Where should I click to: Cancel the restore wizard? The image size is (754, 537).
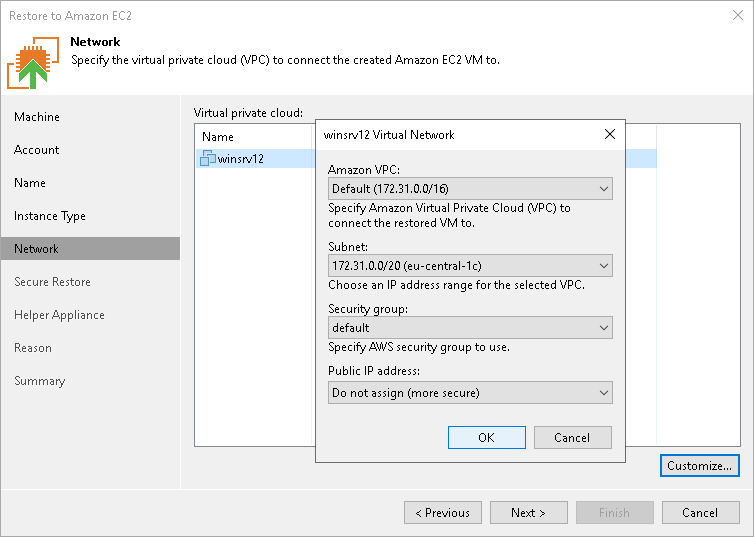click(701, 512)
